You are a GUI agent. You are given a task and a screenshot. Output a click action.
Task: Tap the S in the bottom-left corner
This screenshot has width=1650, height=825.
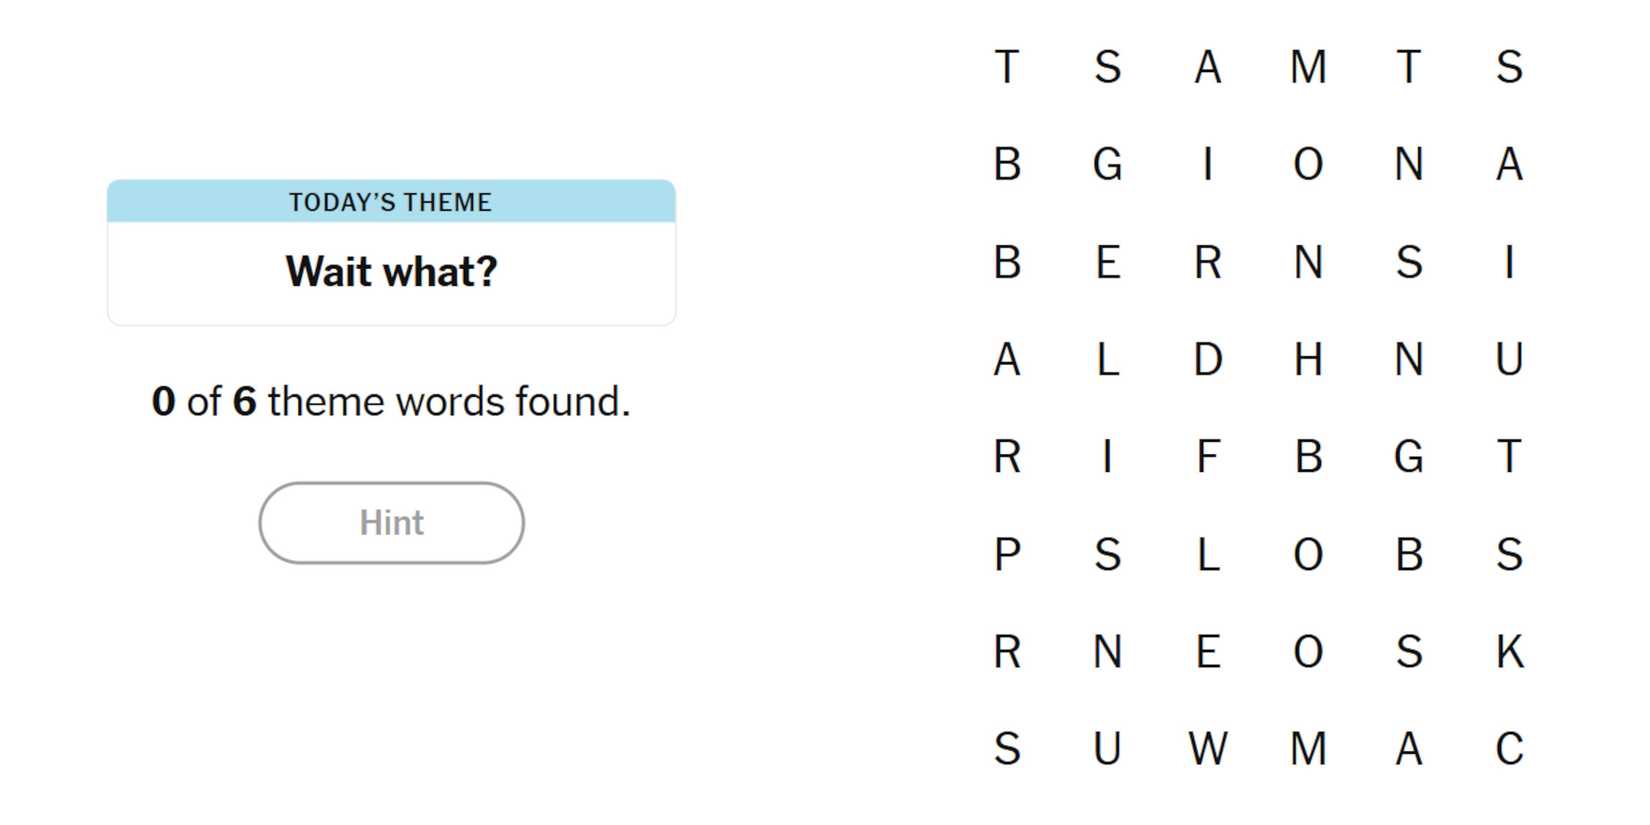(1007, 749)
